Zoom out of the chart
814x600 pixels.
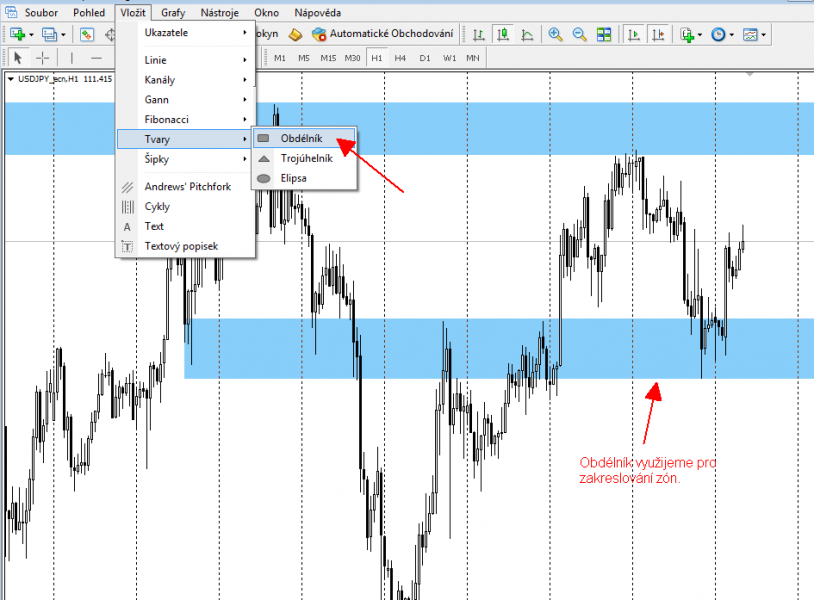578,33
